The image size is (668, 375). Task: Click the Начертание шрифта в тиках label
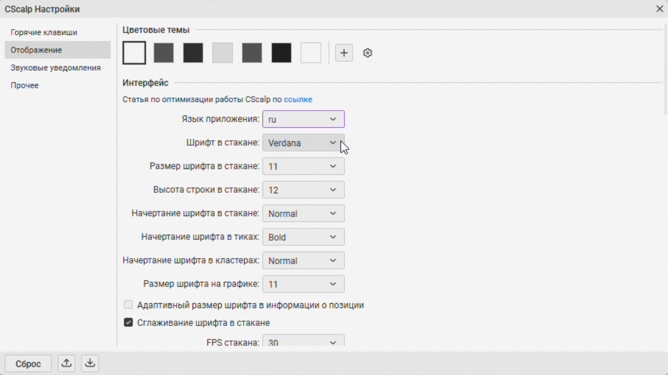click(200, 237)
